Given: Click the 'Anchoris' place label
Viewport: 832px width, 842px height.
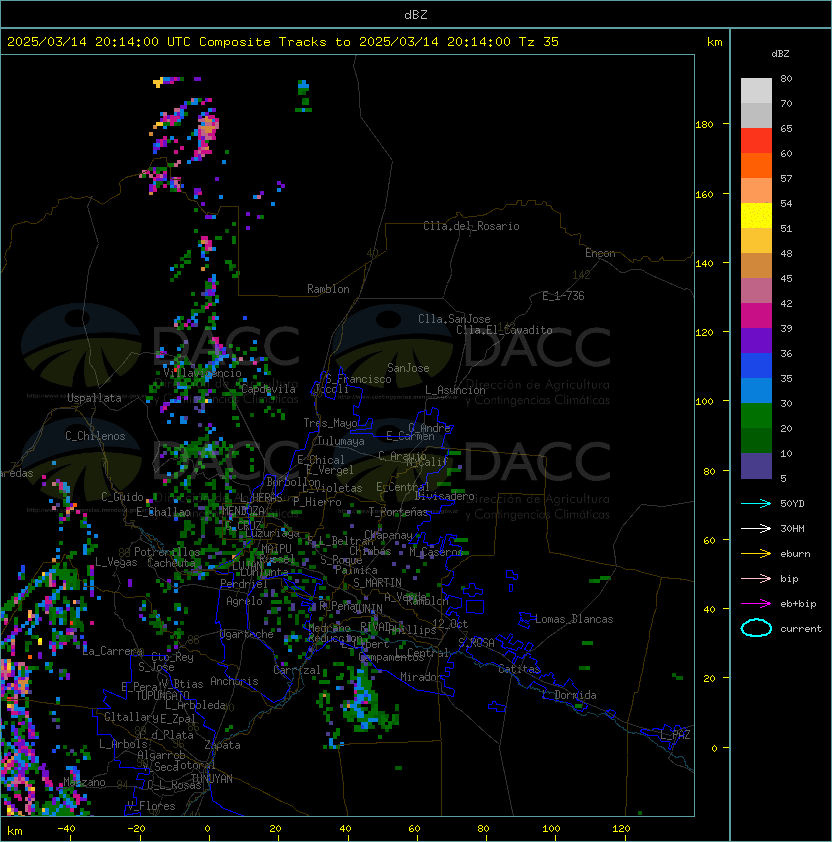Looking at the screenshot, I should (234, 681).
